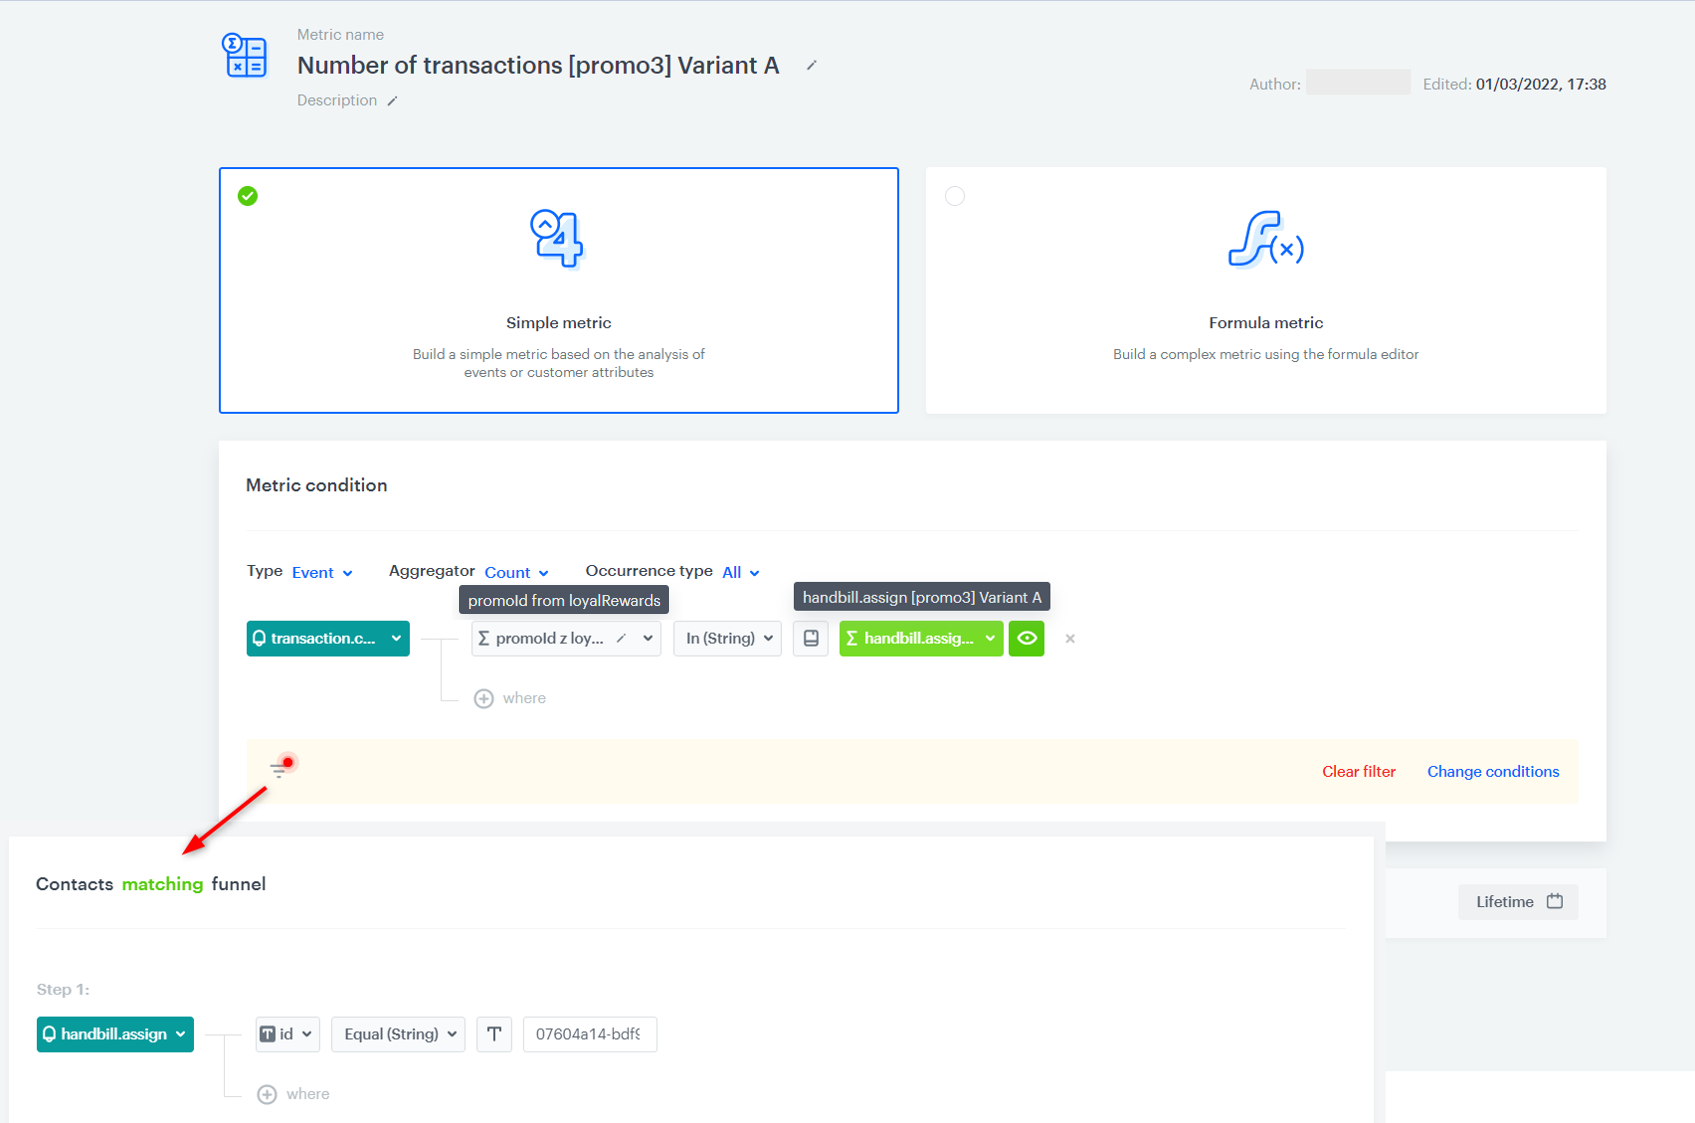Click the Simple metric checkmark selector
This screenshot has width=1695, height=1123.
coord(247,196)
